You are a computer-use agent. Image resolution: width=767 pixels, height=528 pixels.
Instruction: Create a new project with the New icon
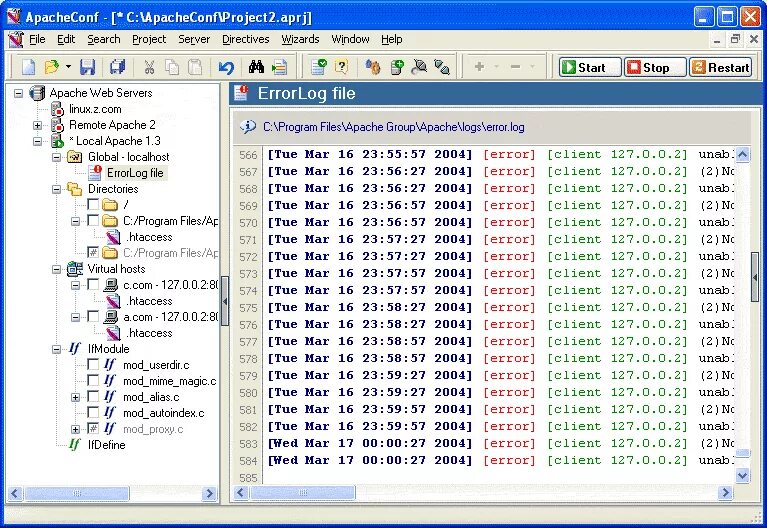28,67
